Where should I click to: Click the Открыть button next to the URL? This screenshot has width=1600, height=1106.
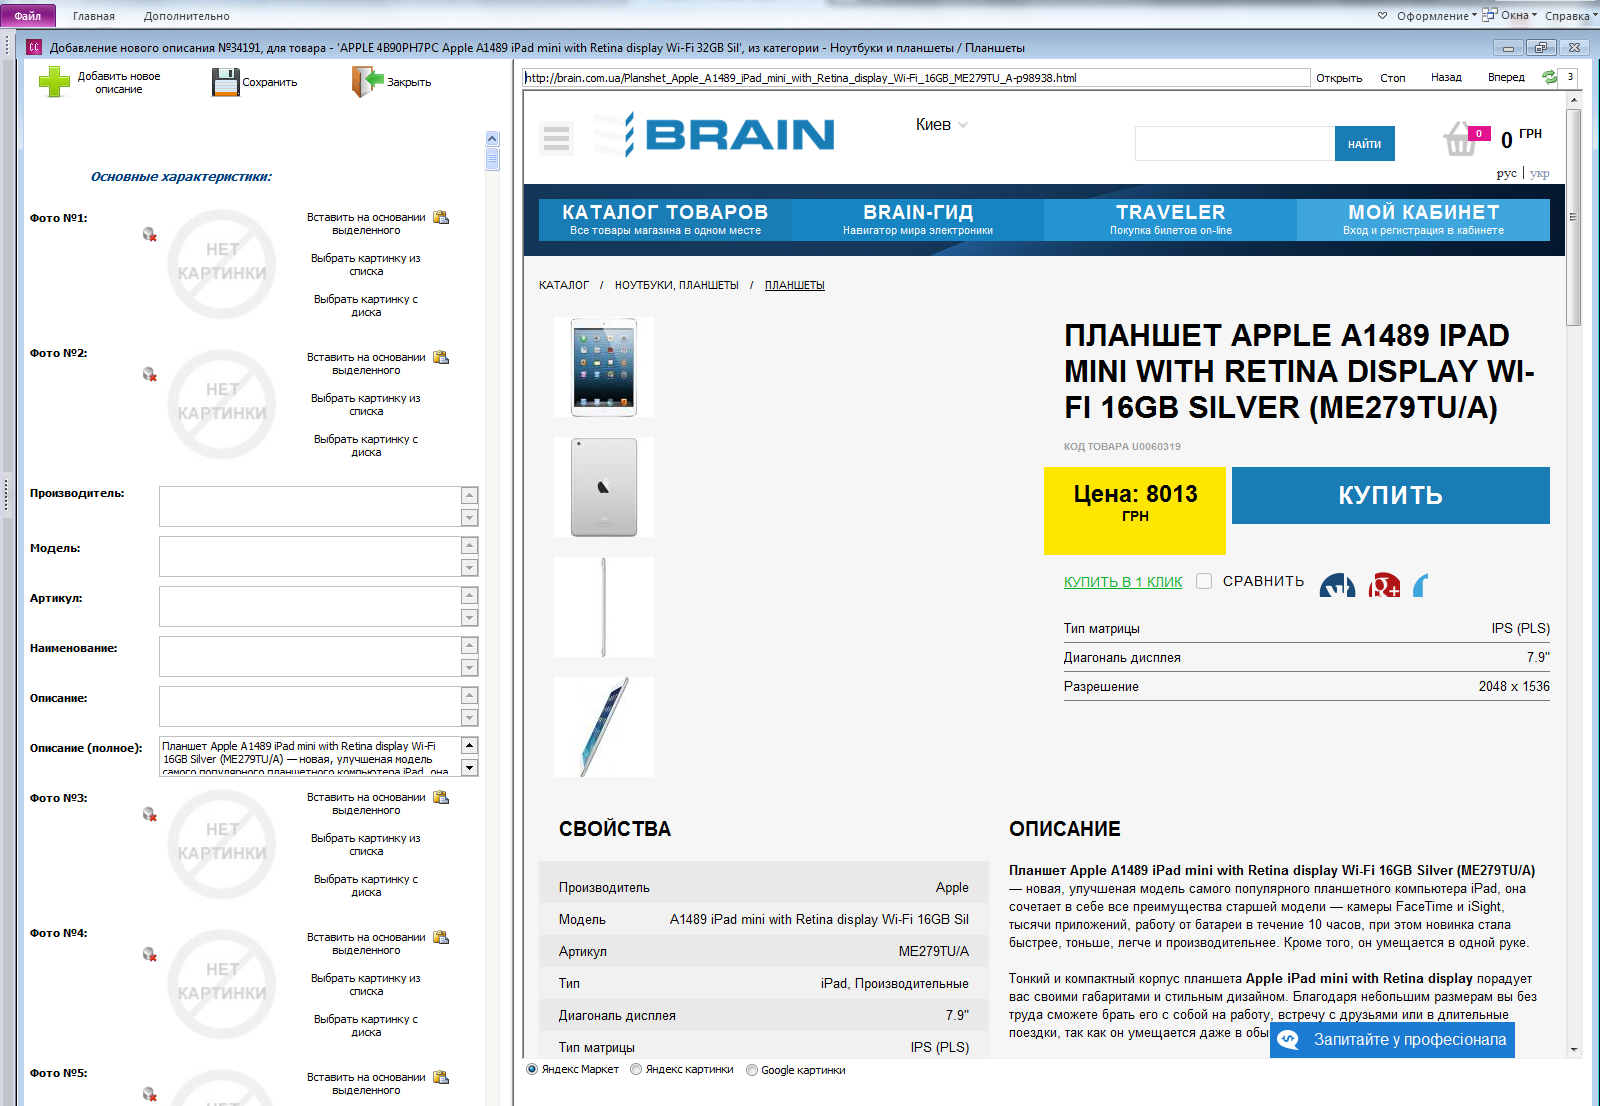tap(1339, 77)
